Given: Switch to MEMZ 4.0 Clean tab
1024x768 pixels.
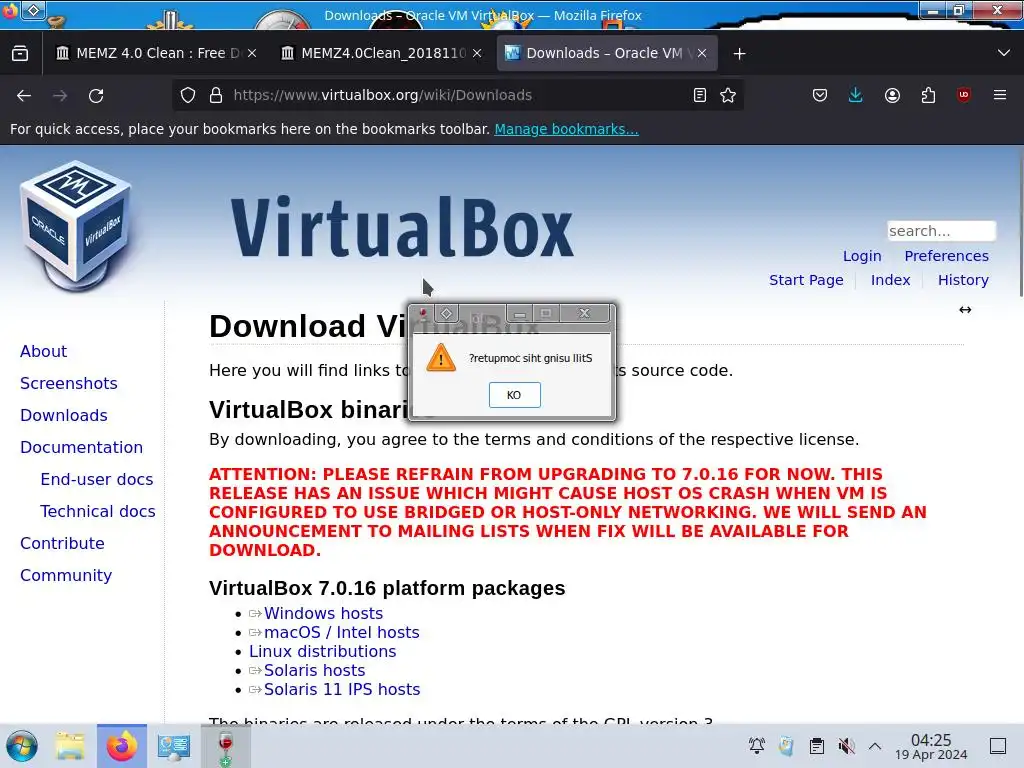Looking at the screenshot, I should [x=149, y=54].
